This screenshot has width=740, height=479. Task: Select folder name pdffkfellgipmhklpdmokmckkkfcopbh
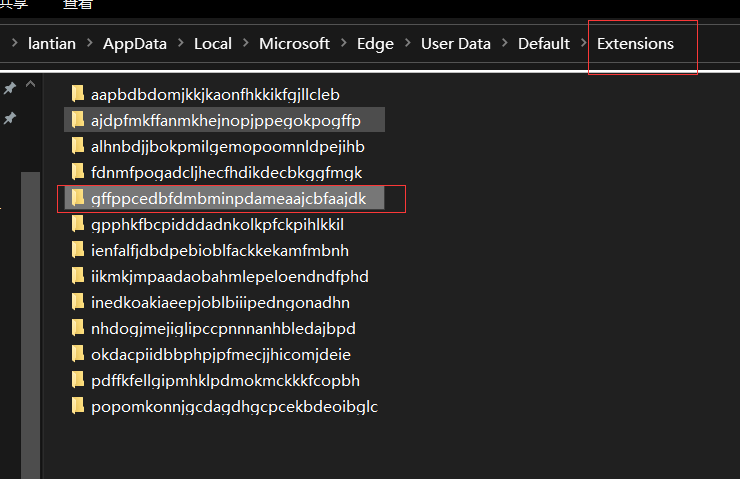pyautogui.click(x=225, y=380)
